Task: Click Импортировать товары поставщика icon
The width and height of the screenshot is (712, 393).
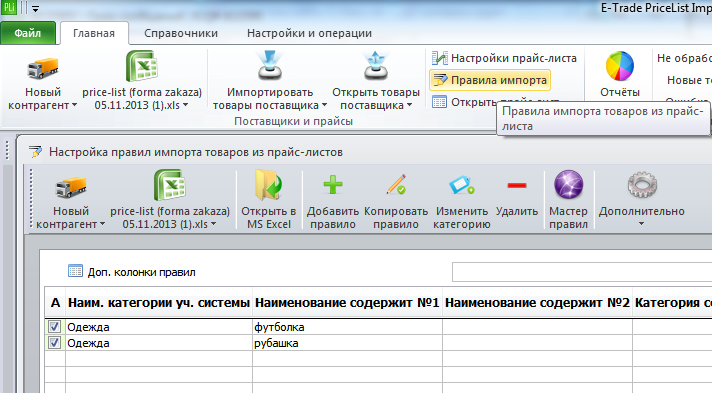Action: pyautogui.click(x=270, y=66)
